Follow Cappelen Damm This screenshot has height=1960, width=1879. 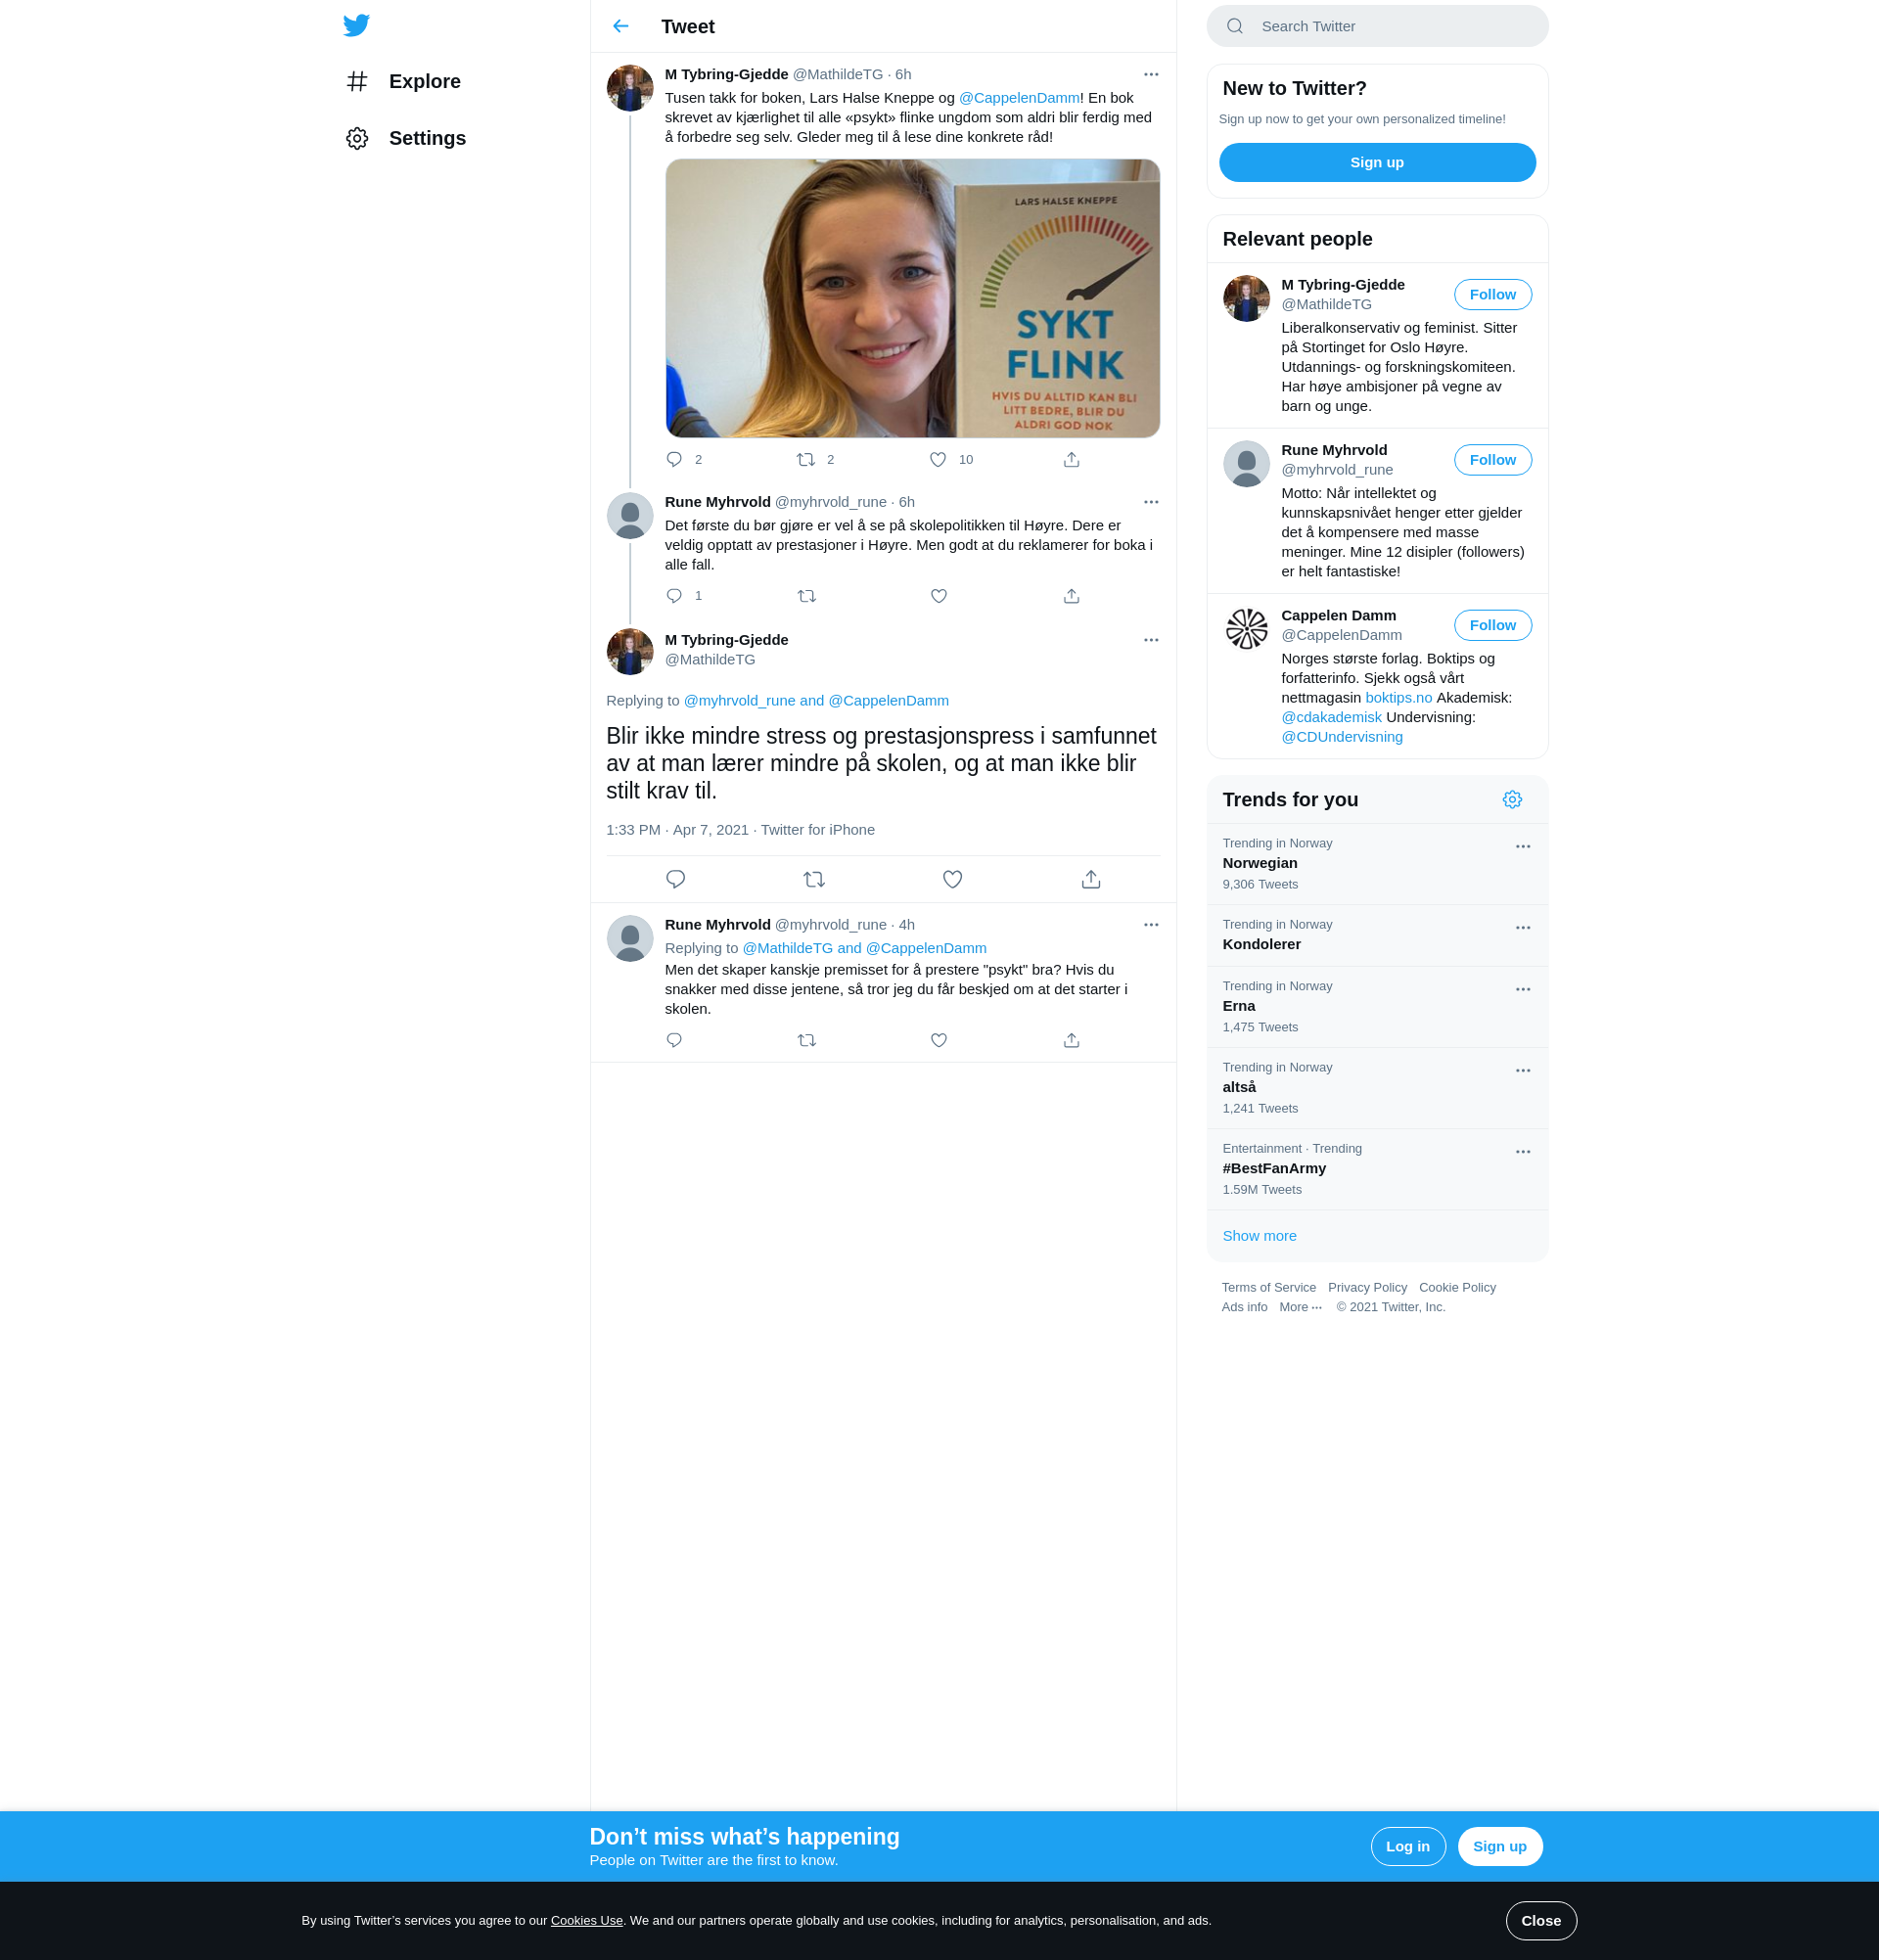coord(1492,625)
